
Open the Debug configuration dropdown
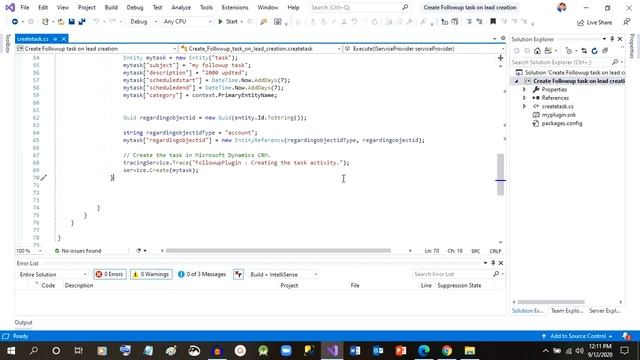(143, 22)
